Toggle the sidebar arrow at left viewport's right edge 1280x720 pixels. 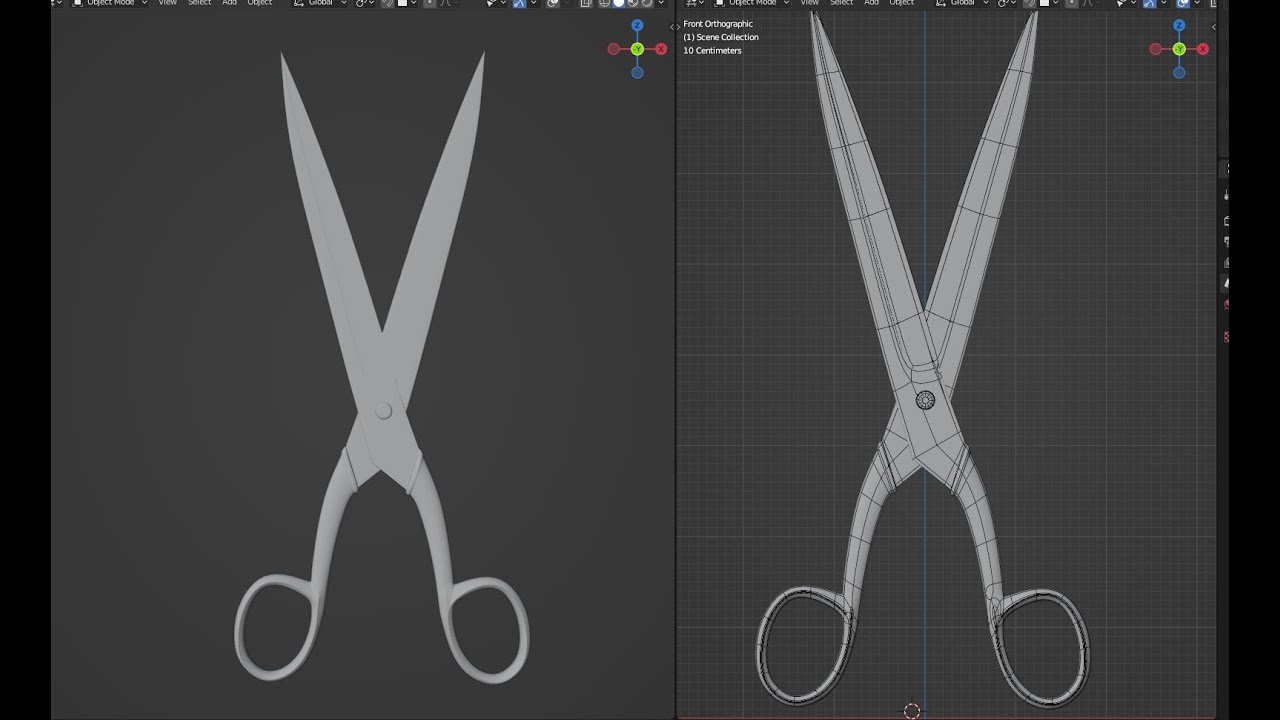[x=674, y=27]
